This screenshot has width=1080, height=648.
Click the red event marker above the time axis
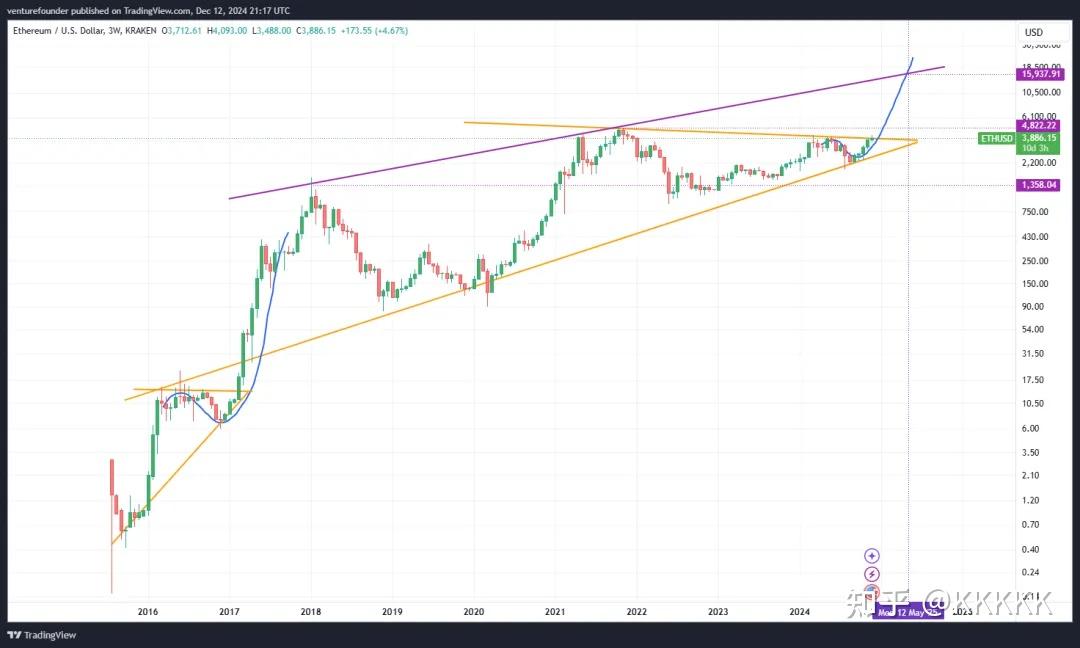pyautogui.click(x=872, y=591)
